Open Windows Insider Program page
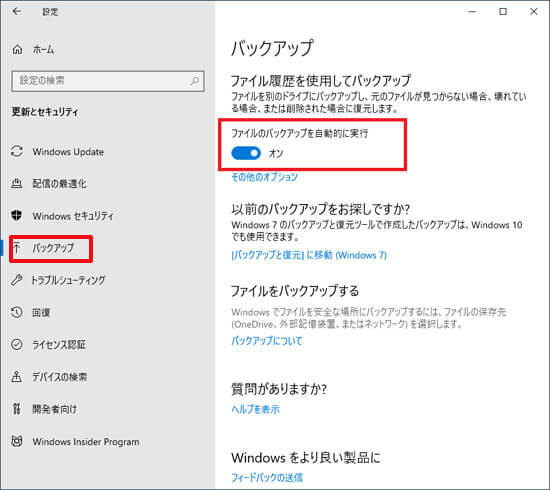Image resolution: width=550 pixels, height=490 pixels. pos(86,442)
